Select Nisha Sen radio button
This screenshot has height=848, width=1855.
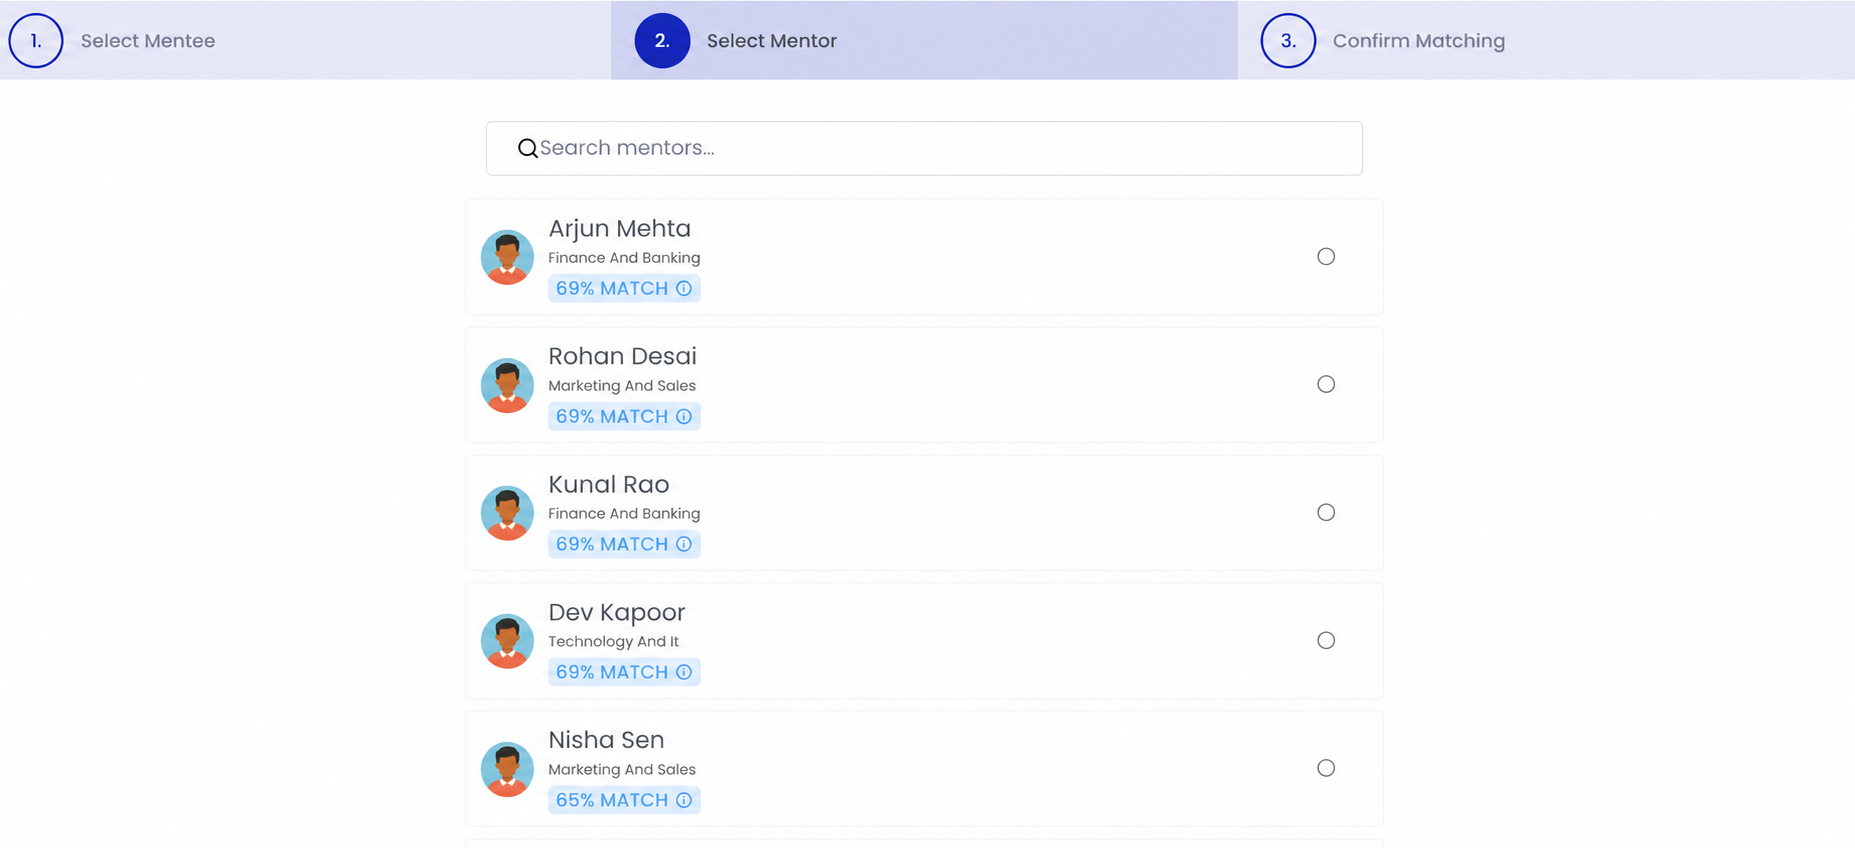[x=1326, y=769]
